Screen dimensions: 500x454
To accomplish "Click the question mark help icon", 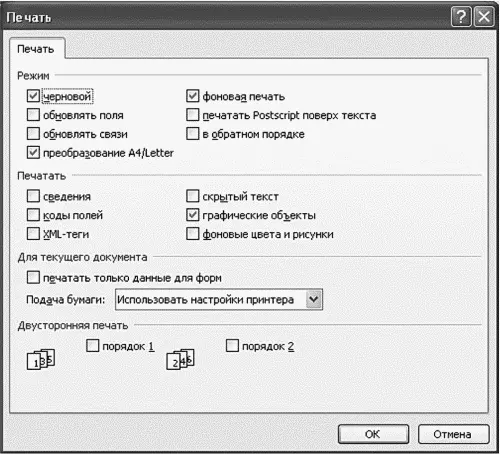I will 461,17.
